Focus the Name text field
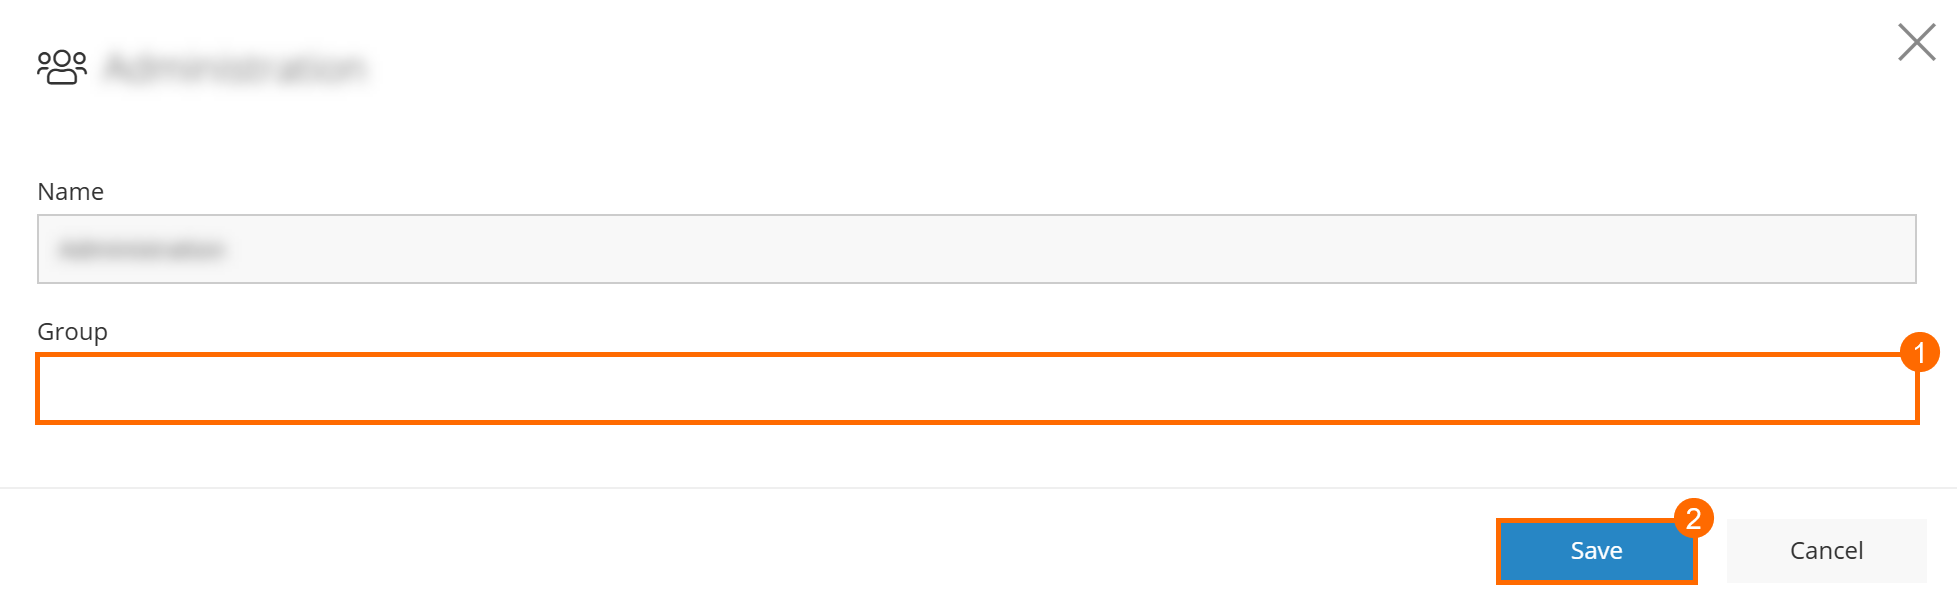This screenshot has height=610, width=1957. [x=976, y=249]
